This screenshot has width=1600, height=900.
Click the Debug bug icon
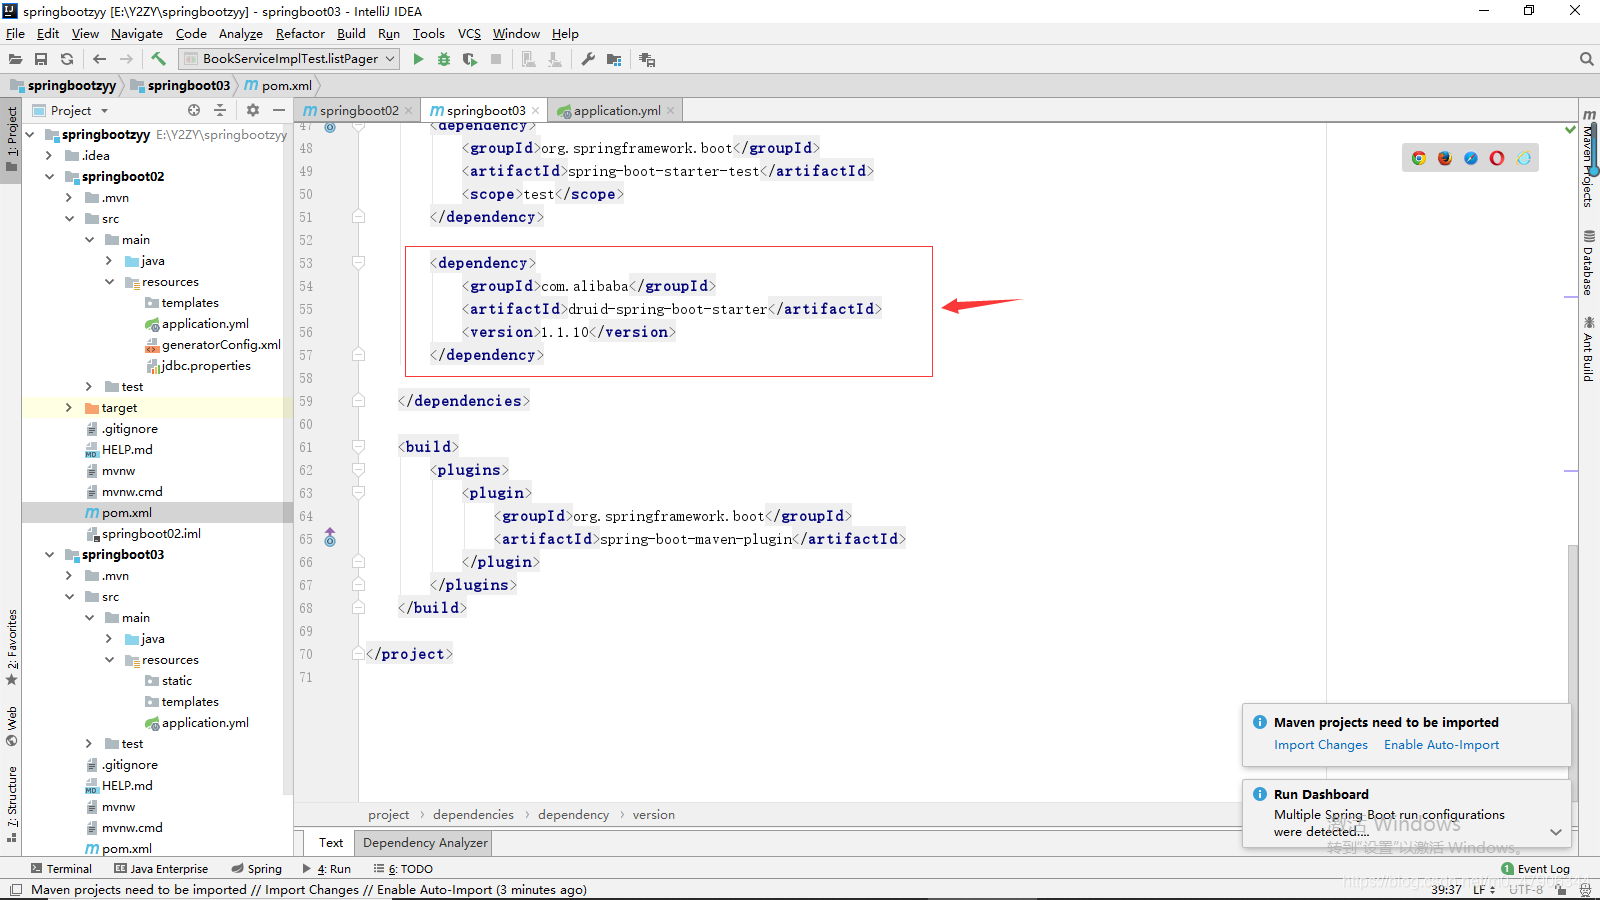[444, 59]
